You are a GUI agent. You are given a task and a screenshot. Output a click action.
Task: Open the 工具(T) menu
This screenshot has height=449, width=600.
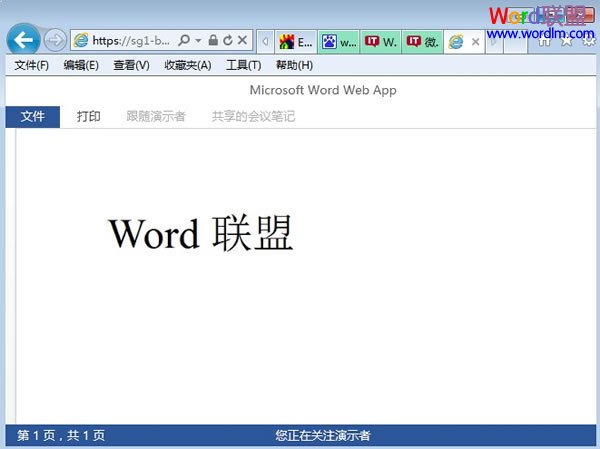coord(243,65)
